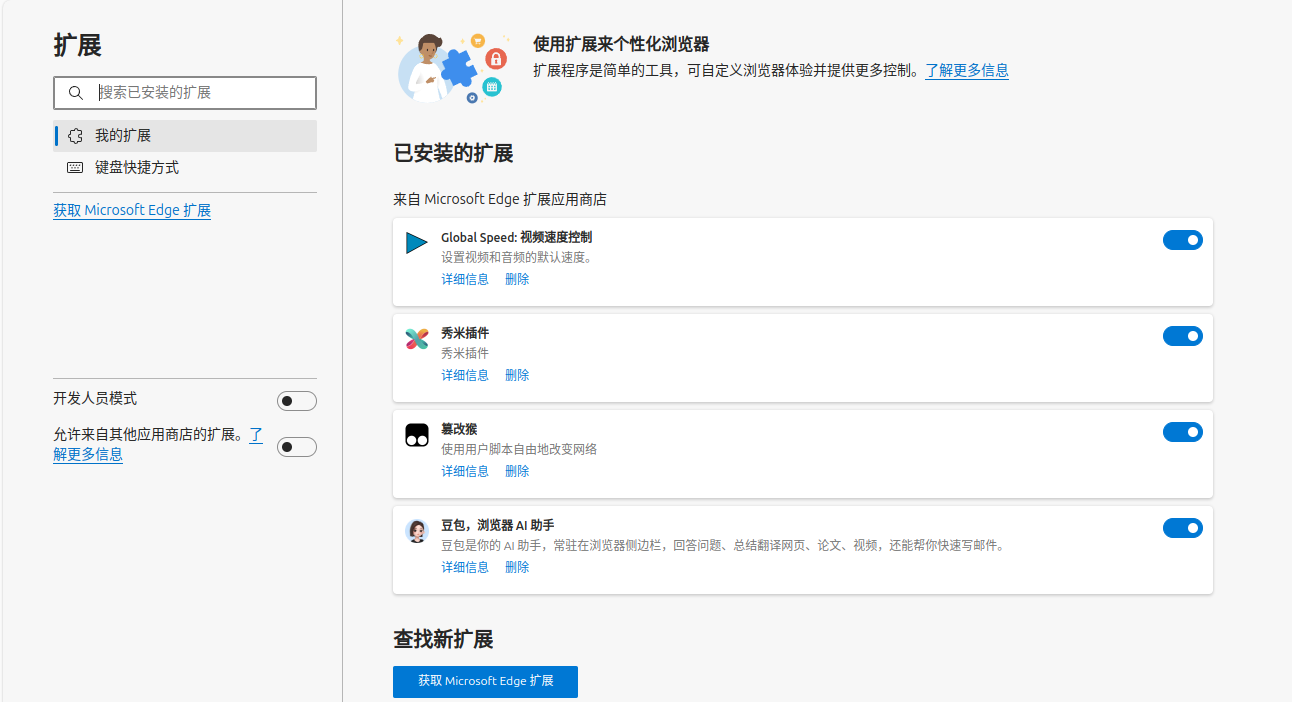Click the 已安装的扩展 heading

[x=453, y=153]
